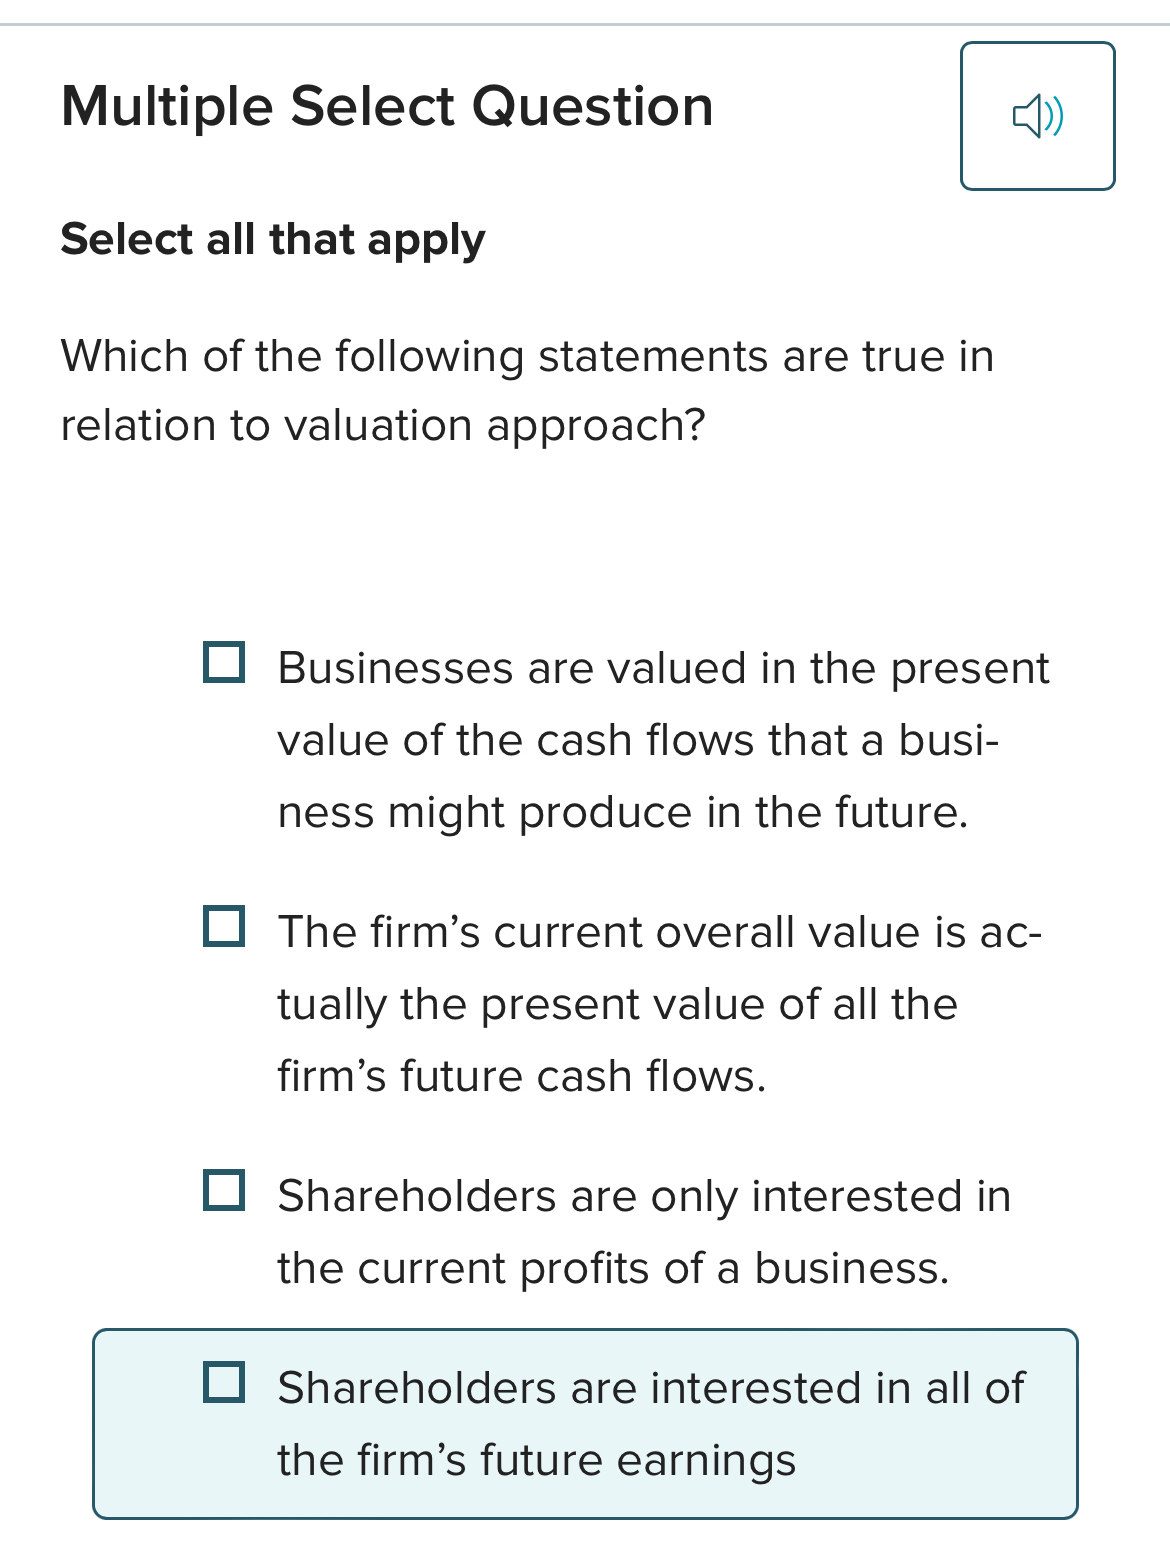Check 'Shareholders are only interested in current profits'
Image resolution: width=1170 pixels, height=1565 pixels.
pyautogui.click(x=222, y=1191)
